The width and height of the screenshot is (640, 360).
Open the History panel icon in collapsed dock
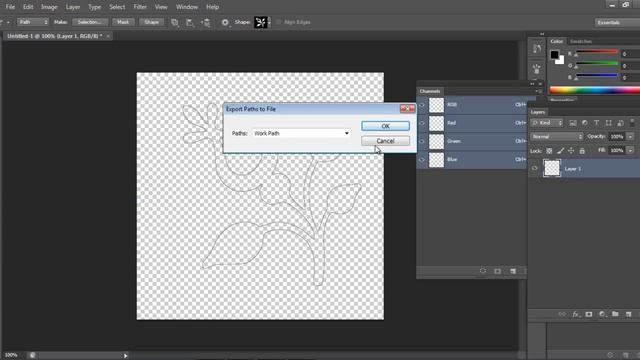(537, 49)
